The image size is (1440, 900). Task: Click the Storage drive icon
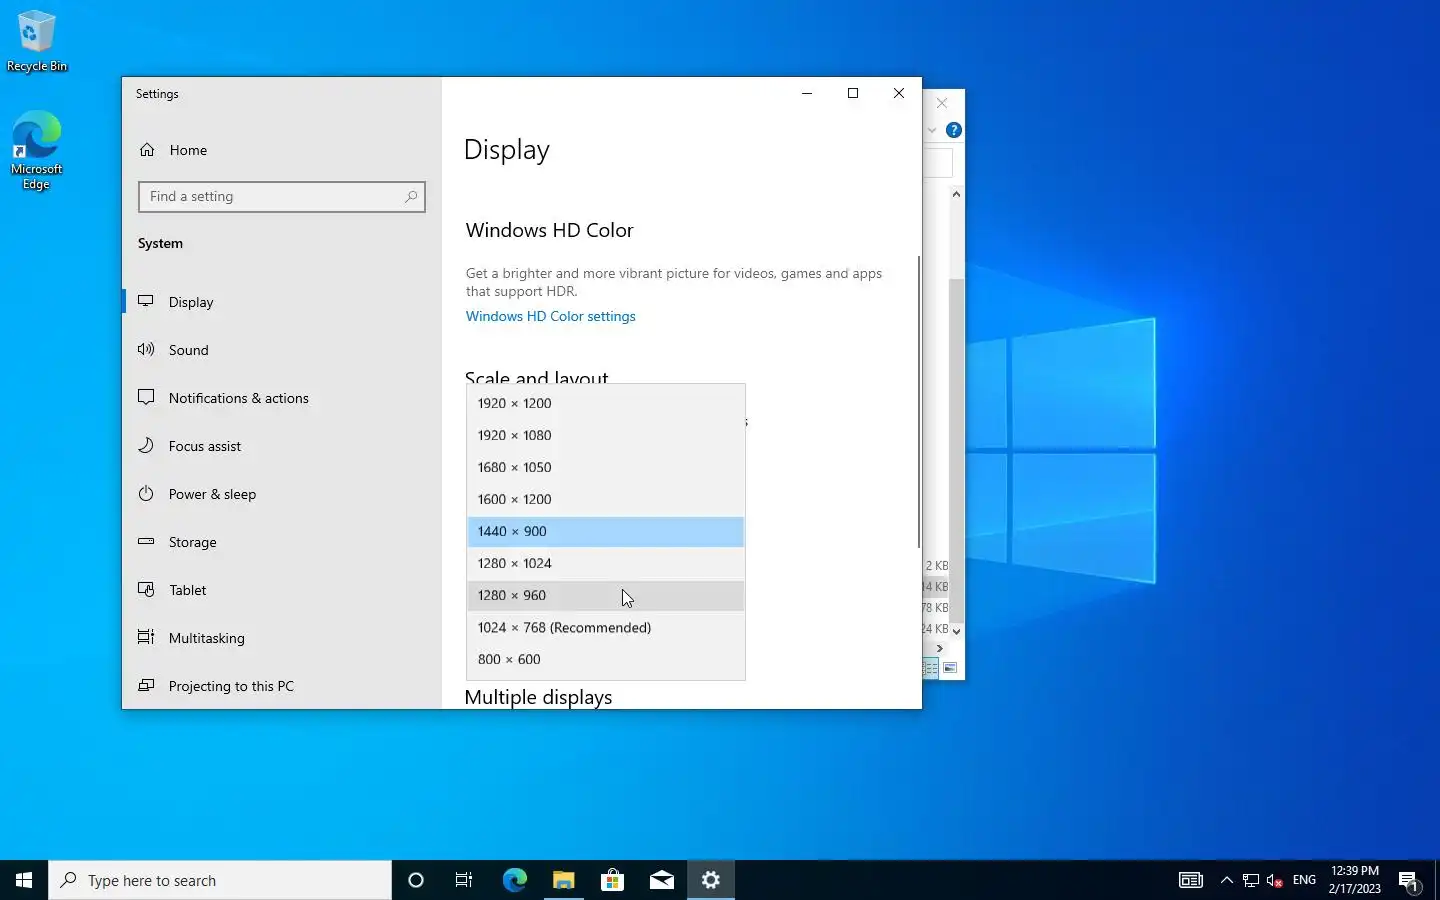coord(146,541)
